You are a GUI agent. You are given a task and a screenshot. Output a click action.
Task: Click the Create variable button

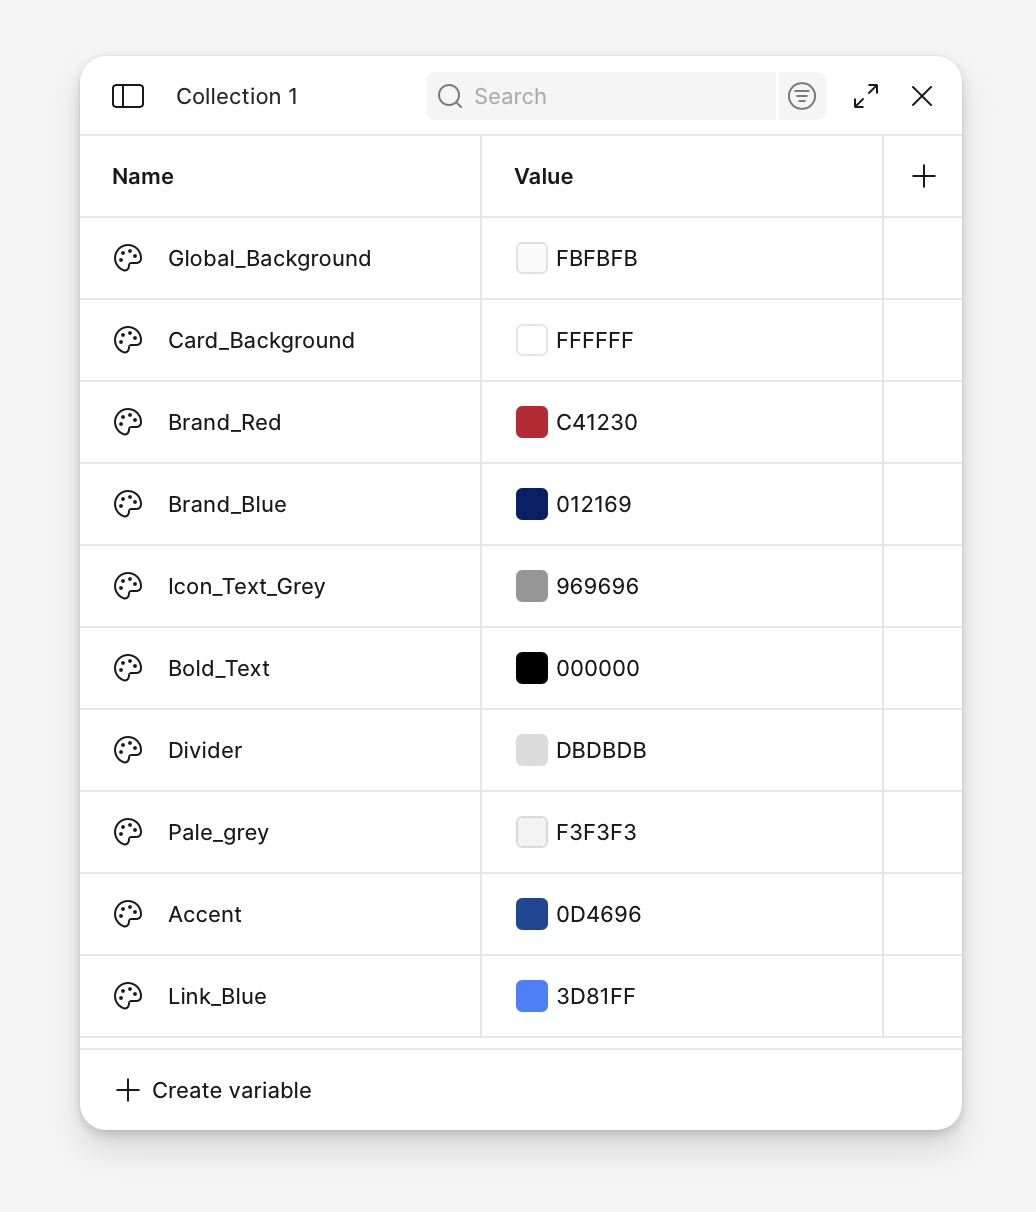212,1090
